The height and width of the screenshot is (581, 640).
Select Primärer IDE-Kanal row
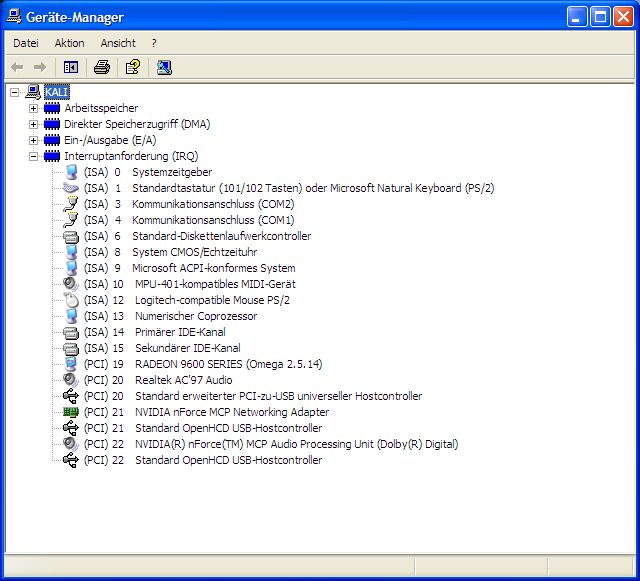[x=155, y=332]
